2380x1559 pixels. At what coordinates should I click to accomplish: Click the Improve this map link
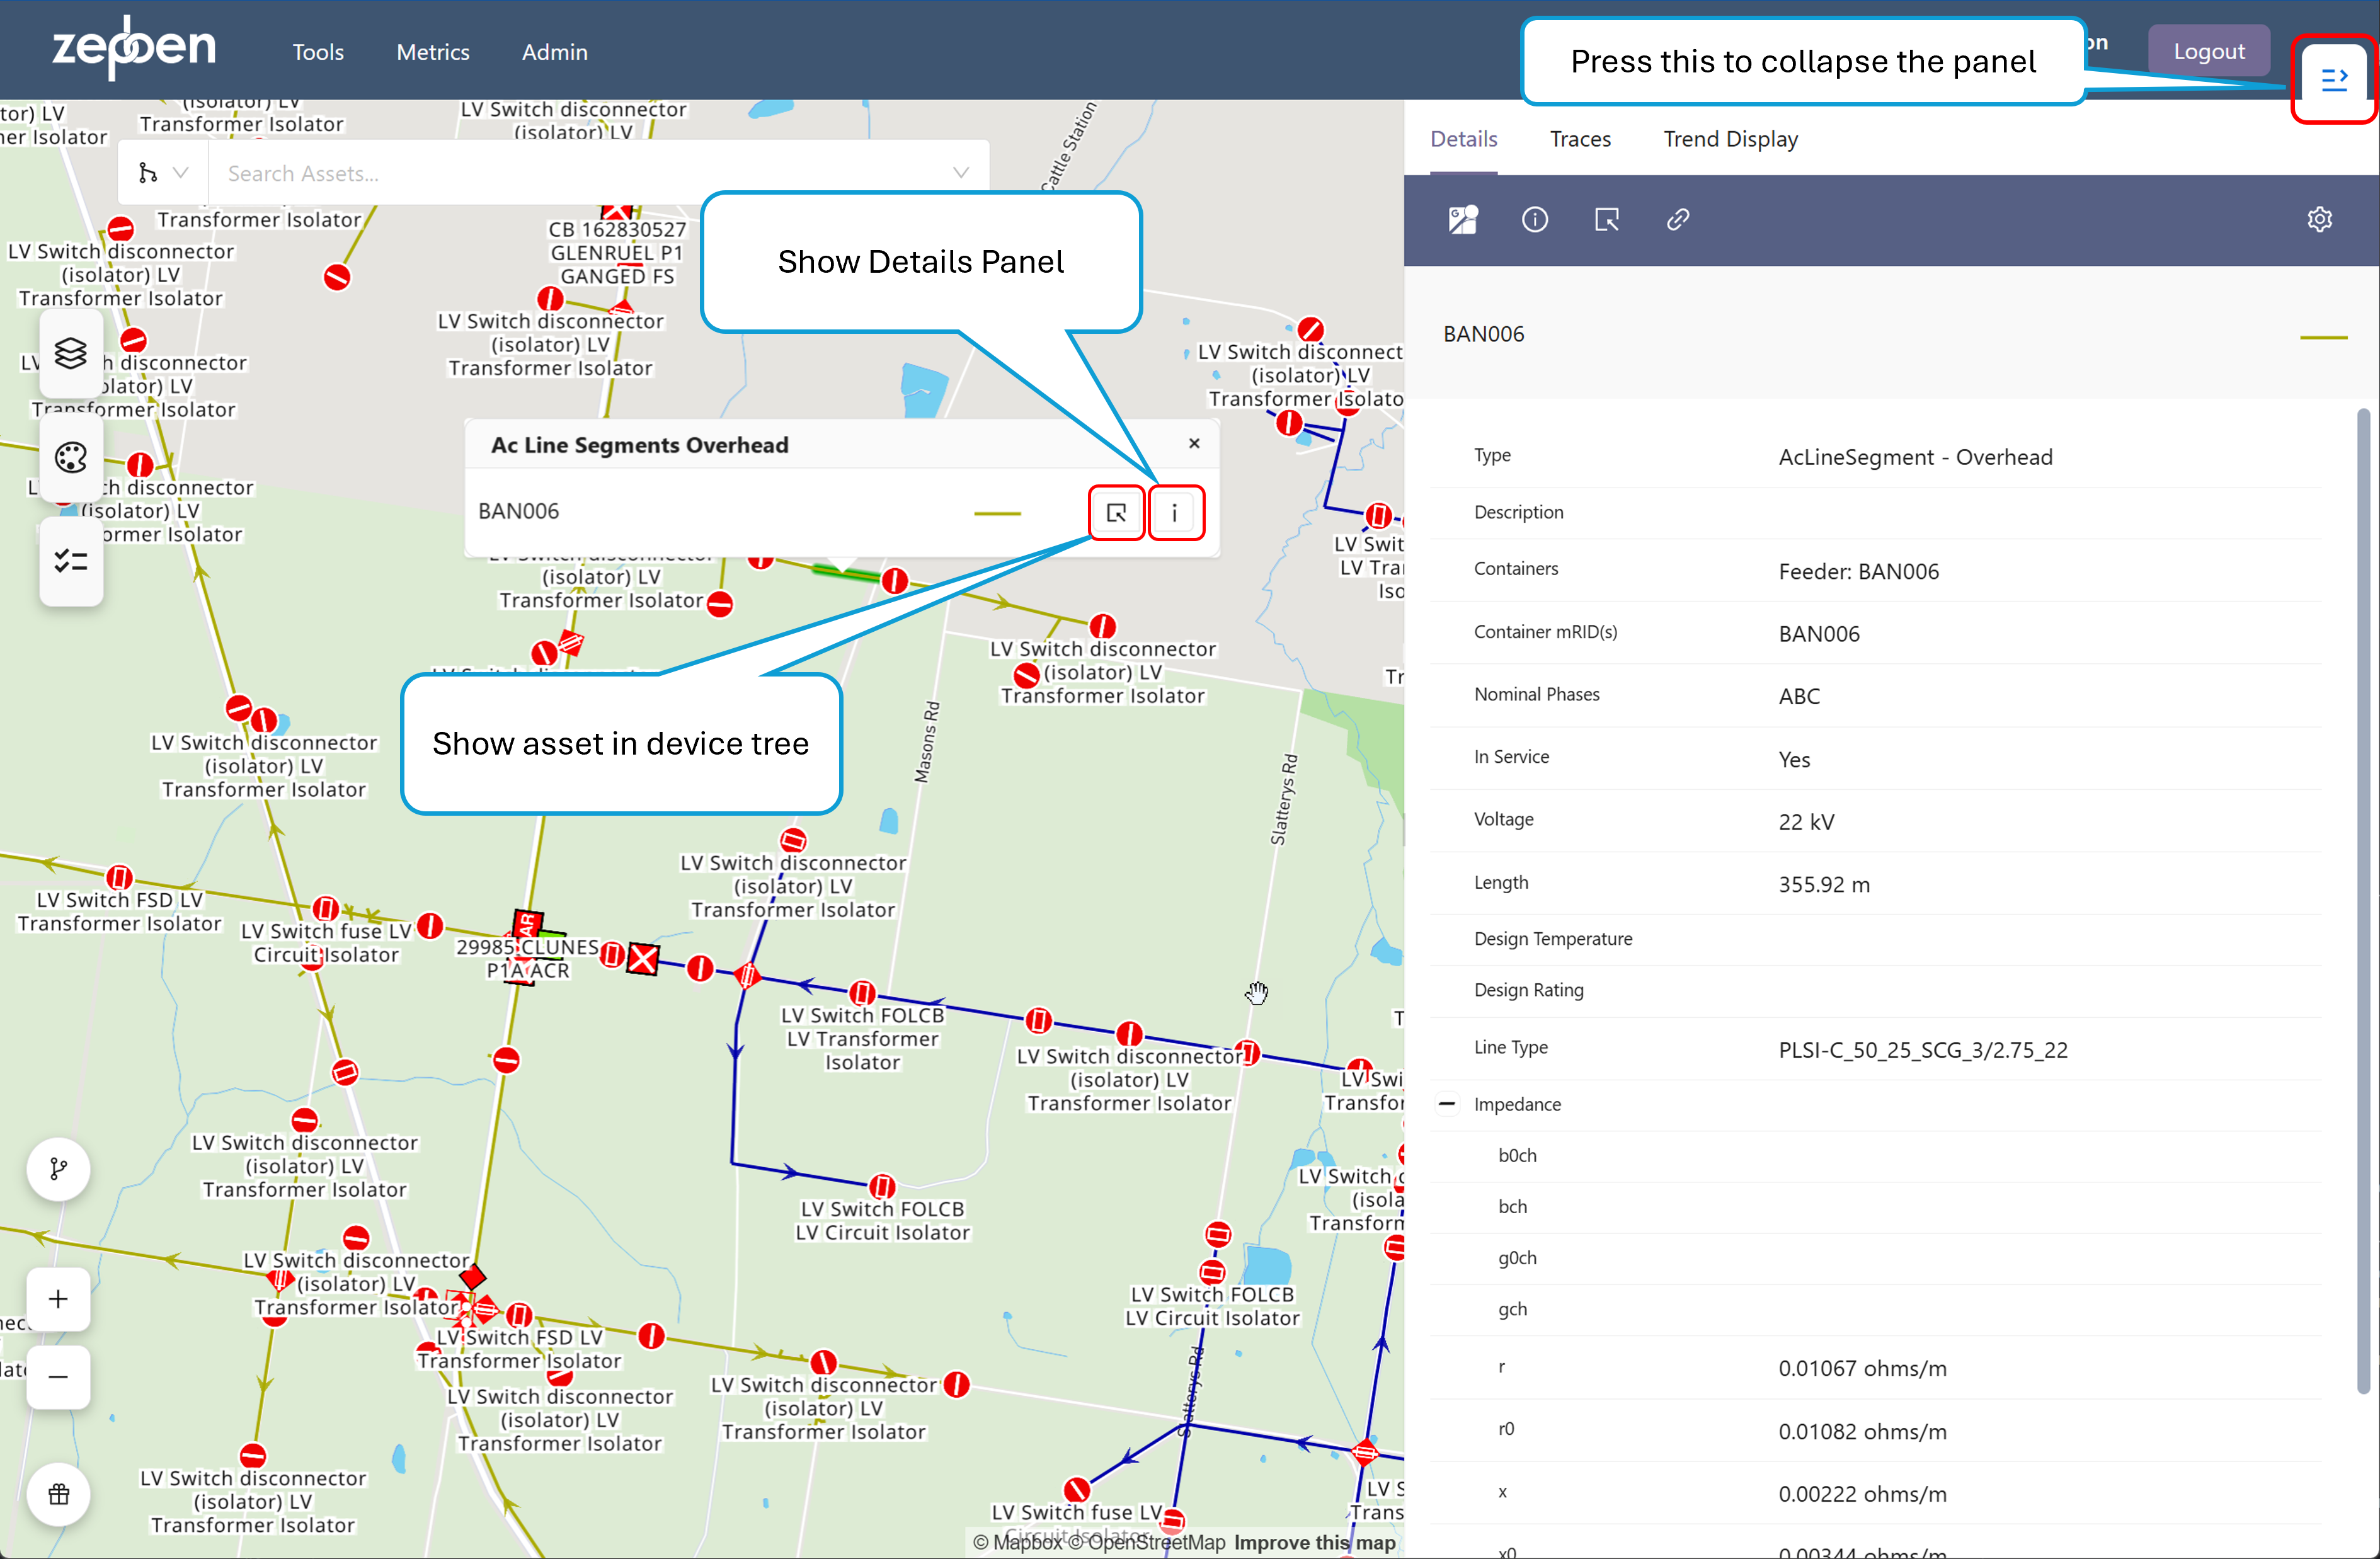[x=1315, y=1542]
